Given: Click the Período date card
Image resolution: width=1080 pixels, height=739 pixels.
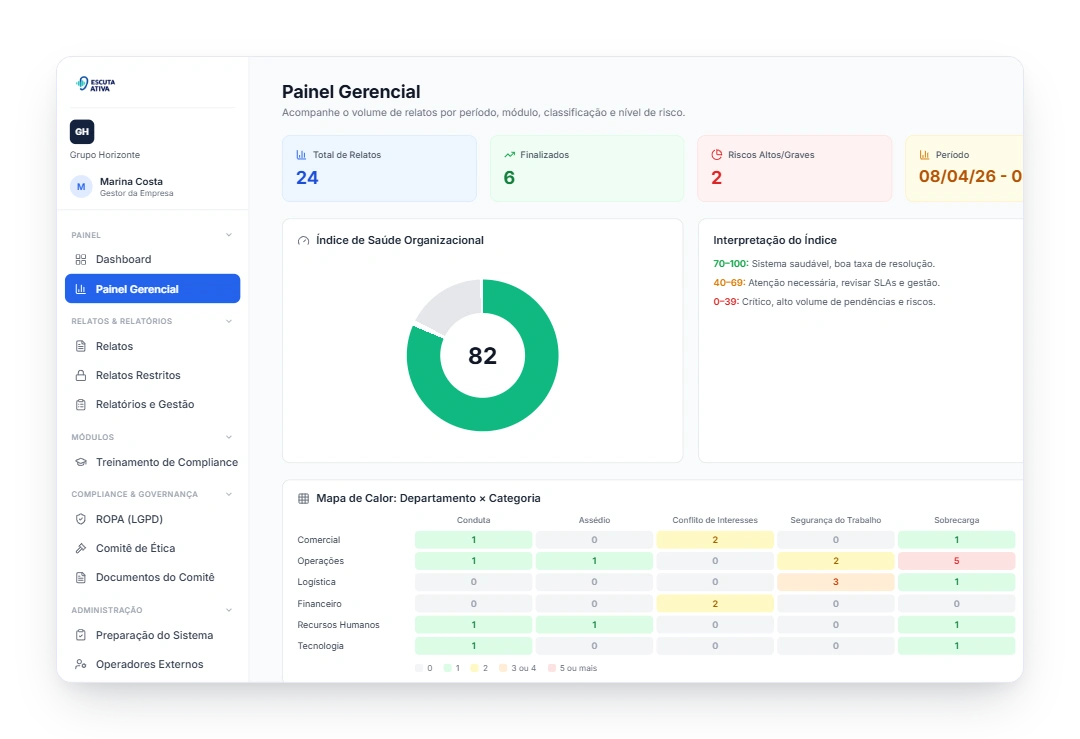Looking at the screenshot, I should 964,169.
